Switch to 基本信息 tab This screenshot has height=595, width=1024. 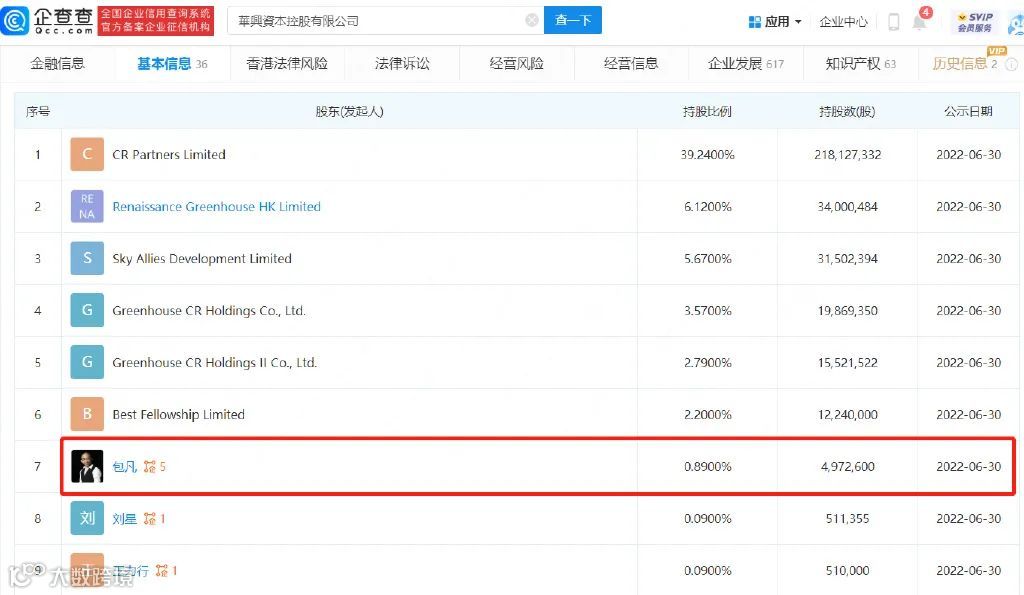click(x=172, y=63)
